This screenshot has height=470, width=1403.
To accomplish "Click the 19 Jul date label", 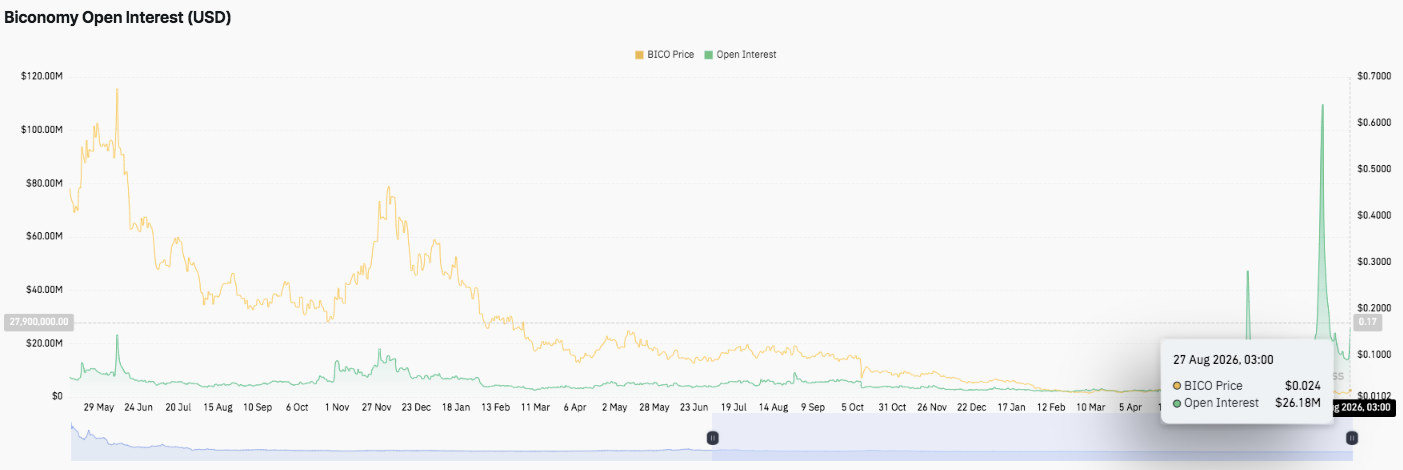I will (x=733, y=408).
